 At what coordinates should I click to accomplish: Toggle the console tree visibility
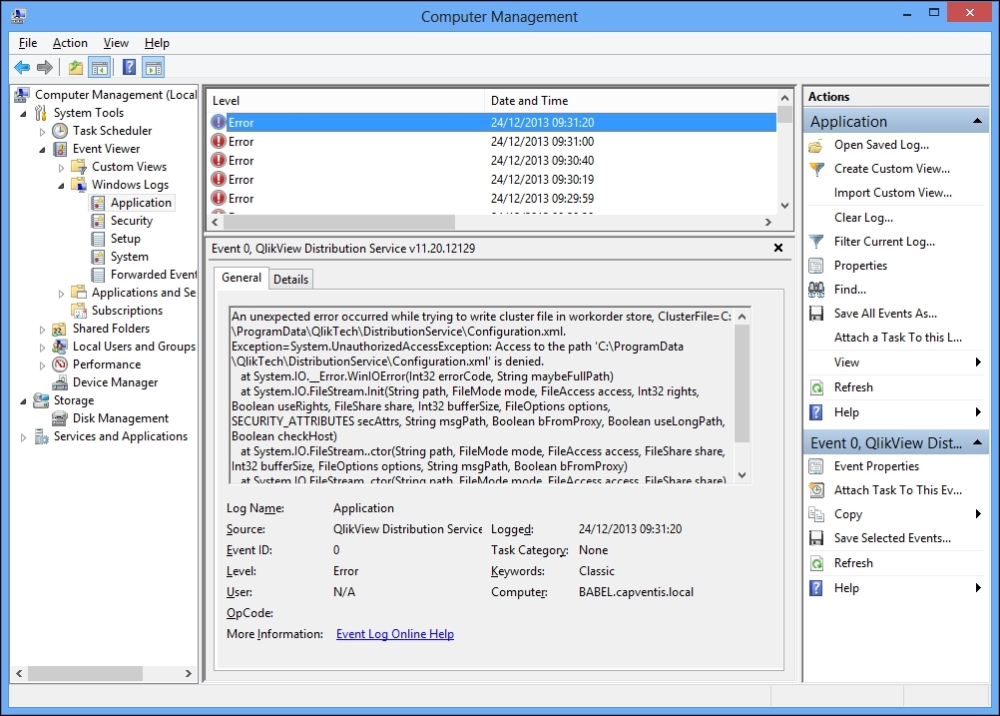[100, 67]
